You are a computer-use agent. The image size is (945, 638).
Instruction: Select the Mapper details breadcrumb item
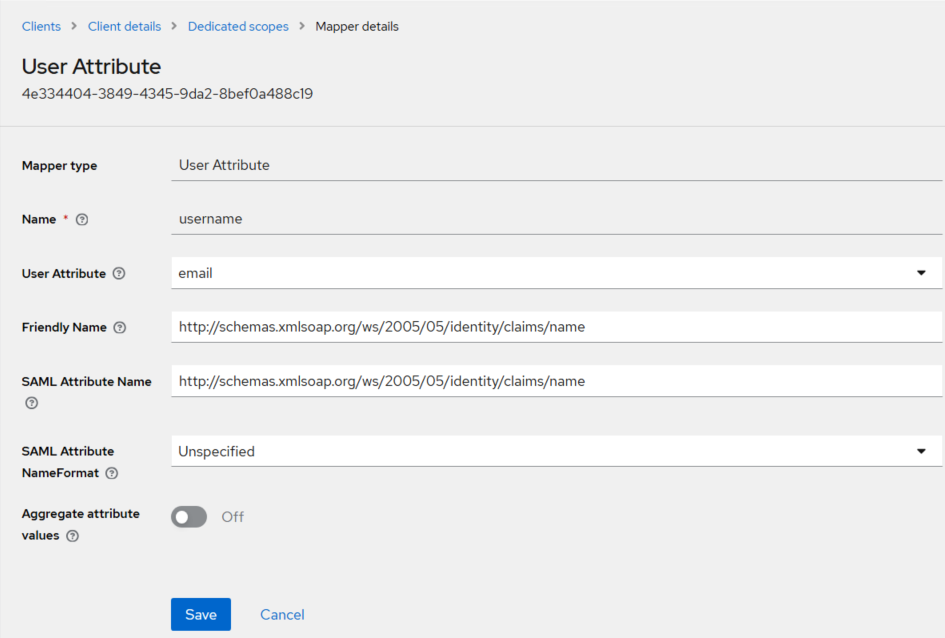click(357, 27)
